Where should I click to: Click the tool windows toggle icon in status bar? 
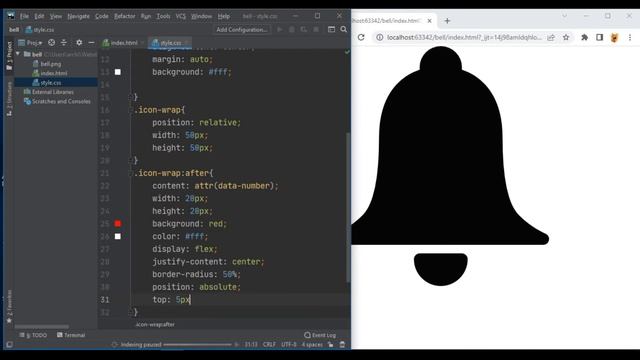tap(9, 345)
